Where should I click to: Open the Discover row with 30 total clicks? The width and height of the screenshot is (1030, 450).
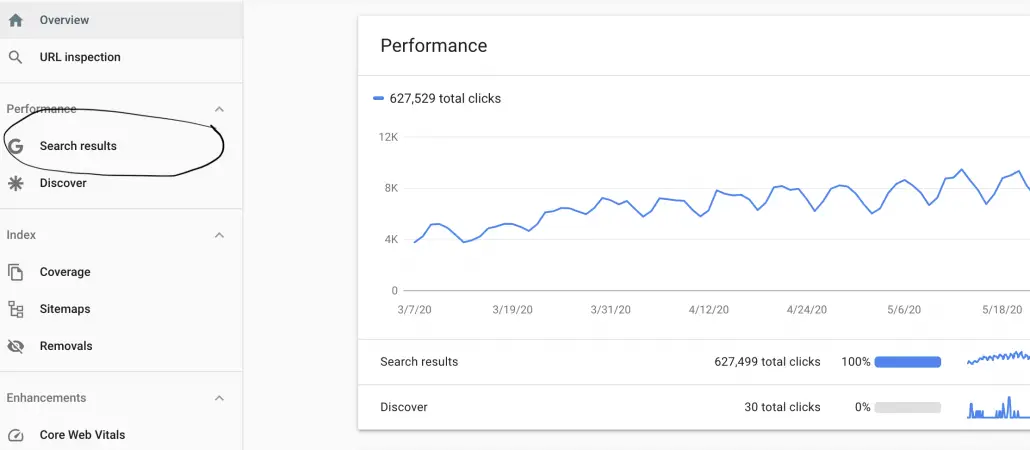click(694, 407)
